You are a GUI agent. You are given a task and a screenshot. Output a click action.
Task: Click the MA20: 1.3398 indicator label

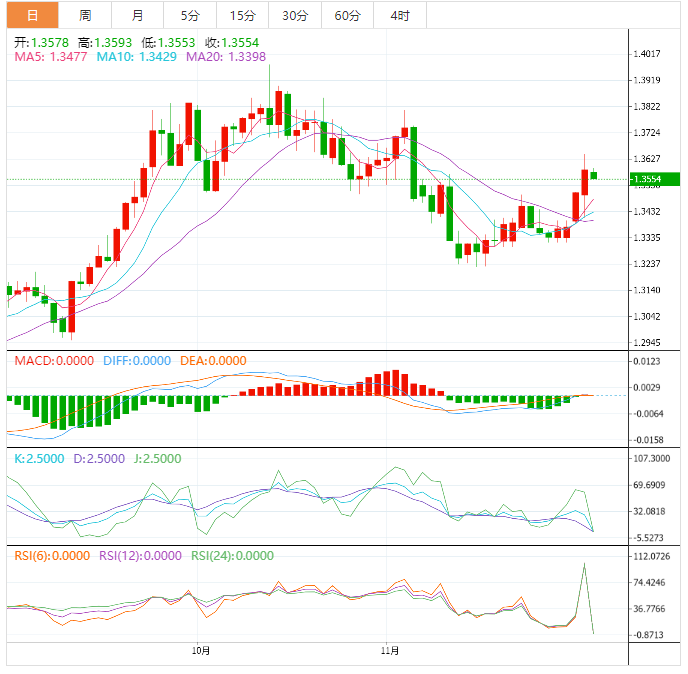pyautogui.click(x=226, y=57)
